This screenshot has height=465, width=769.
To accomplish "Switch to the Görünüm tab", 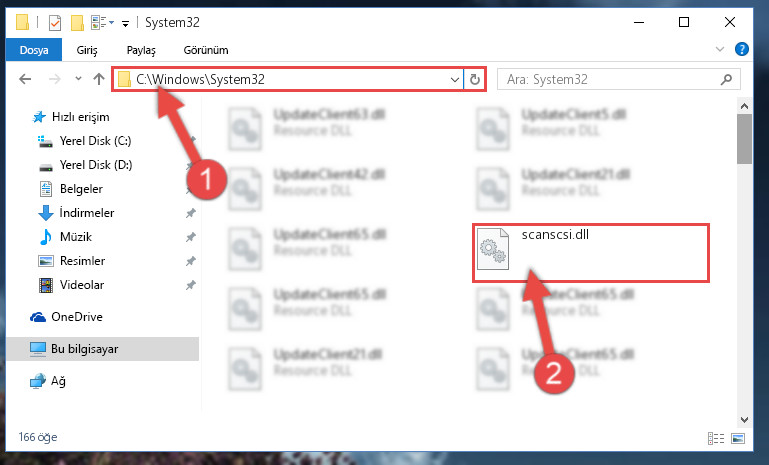I will click(x=205, y=50).
